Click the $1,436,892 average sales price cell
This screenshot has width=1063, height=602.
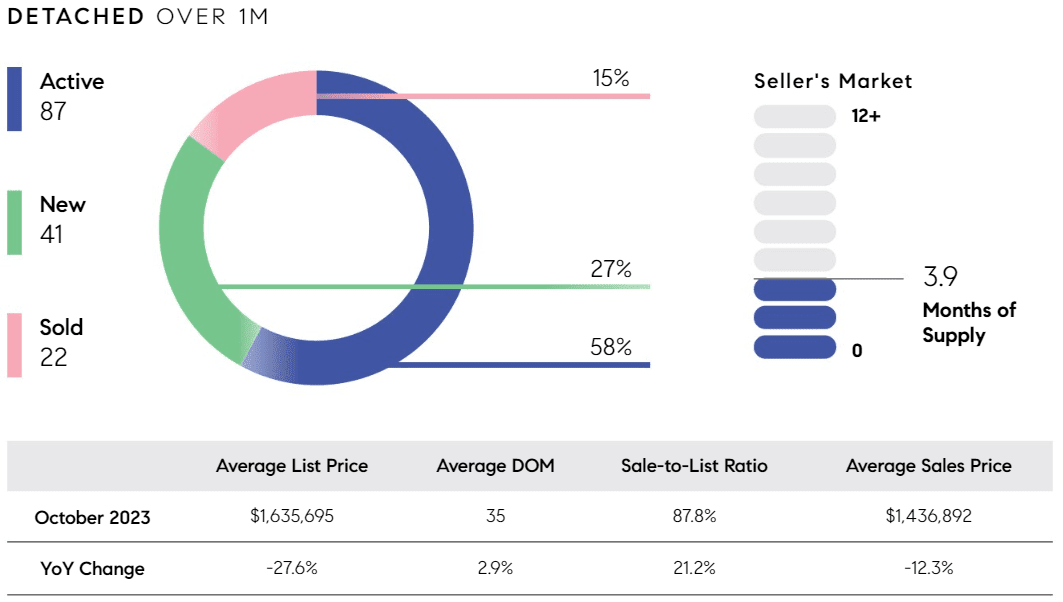coord(929,517)
